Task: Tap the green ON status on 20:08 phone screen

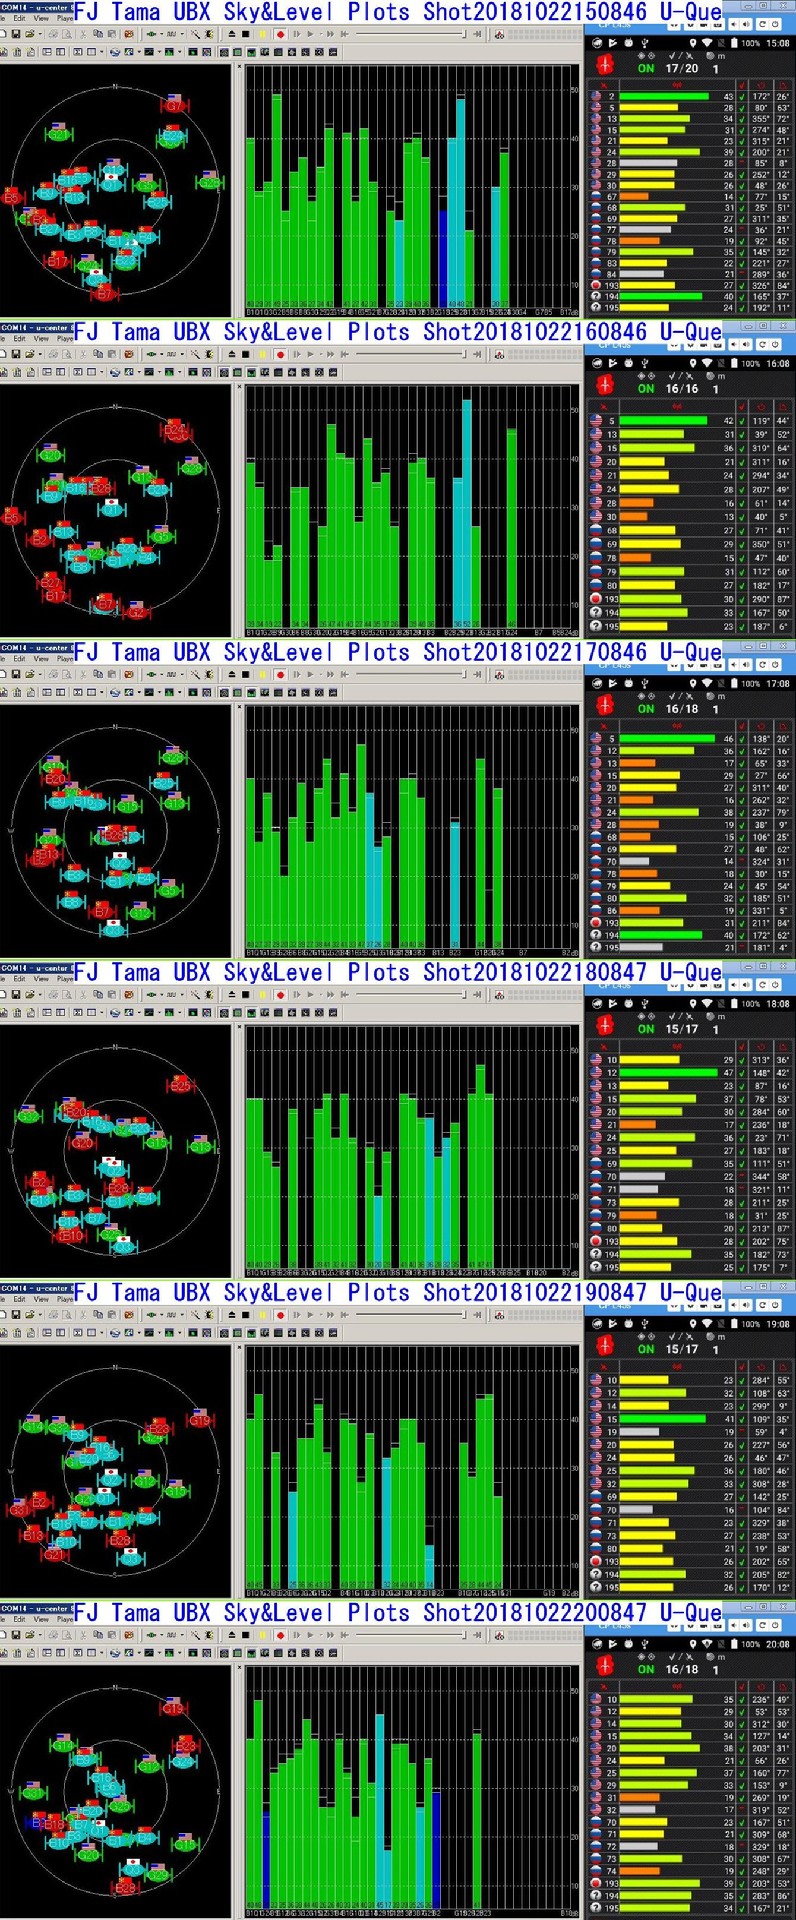Action: [x=646, y=1669]
